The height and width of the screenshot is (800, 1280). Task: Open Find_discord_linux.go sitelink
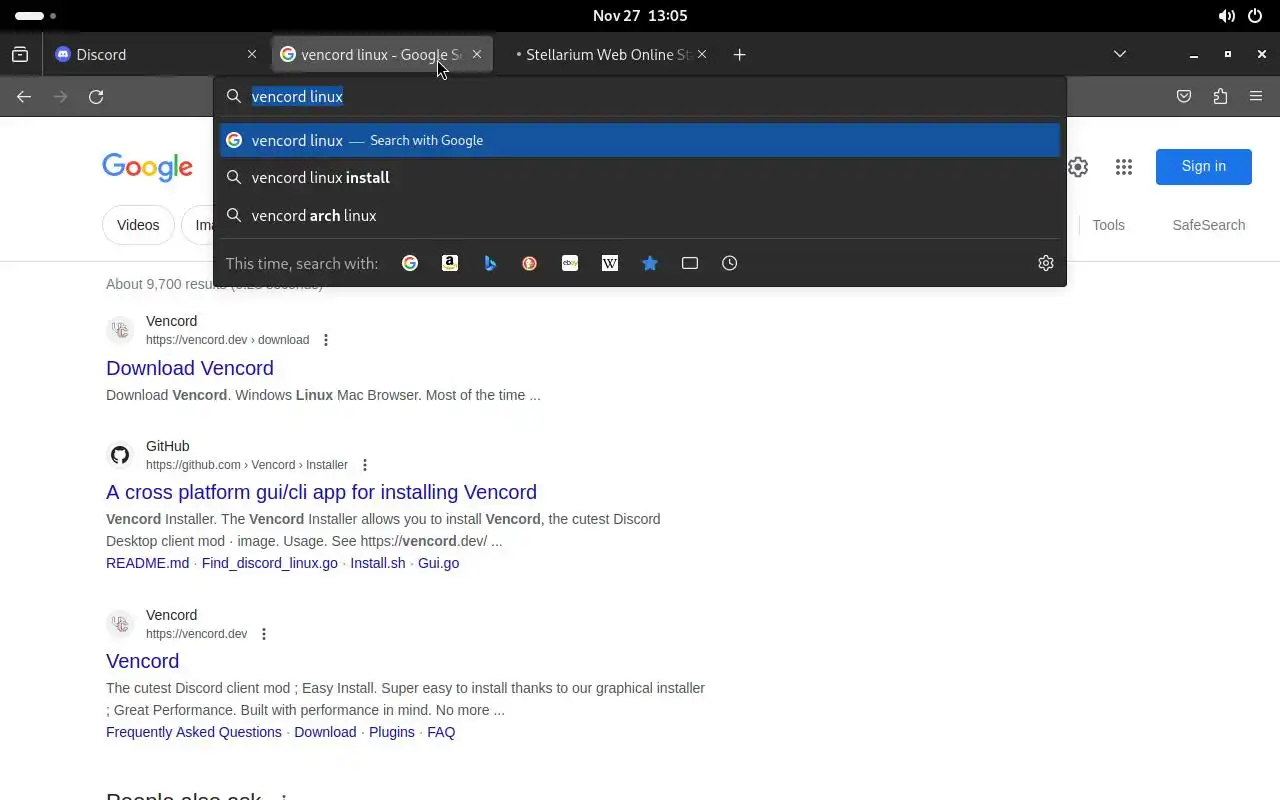270,563
